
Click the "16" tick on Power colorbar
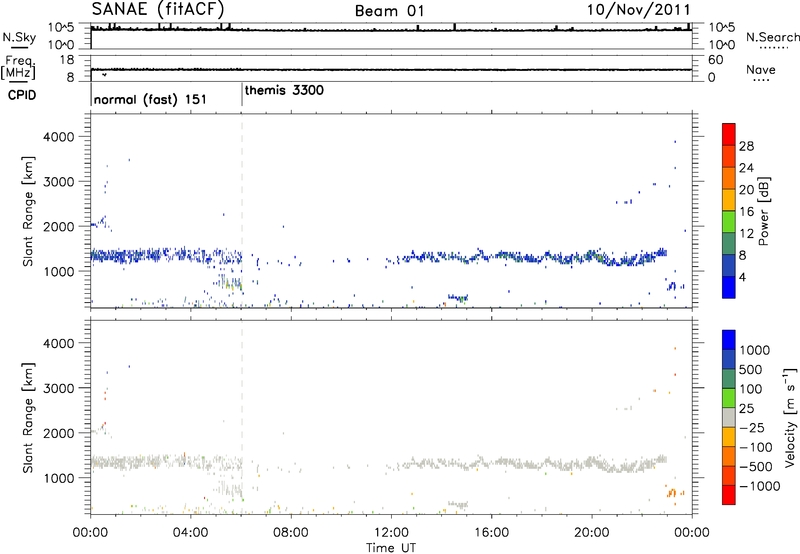[746, 212]
